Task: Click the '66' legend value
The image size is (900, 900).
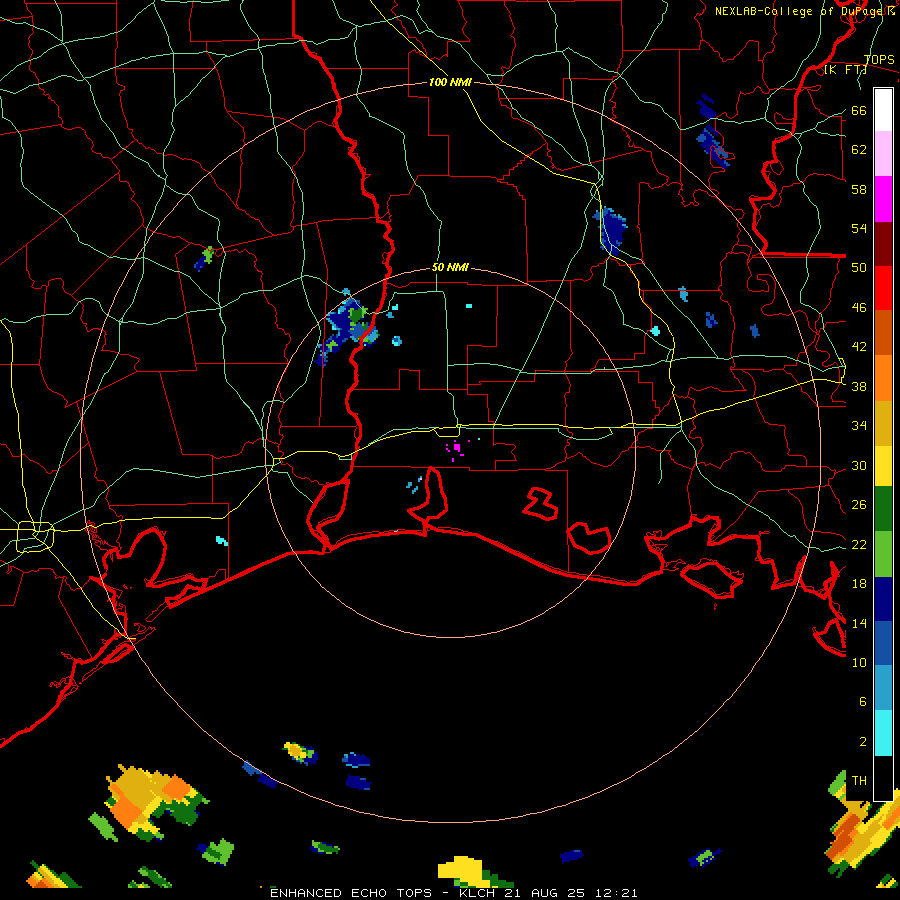Action: 859,110
